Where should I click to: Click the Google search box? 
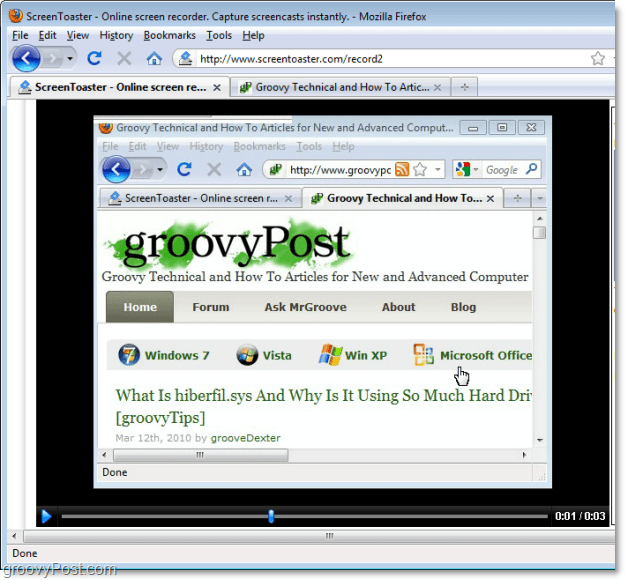point(501,170)
